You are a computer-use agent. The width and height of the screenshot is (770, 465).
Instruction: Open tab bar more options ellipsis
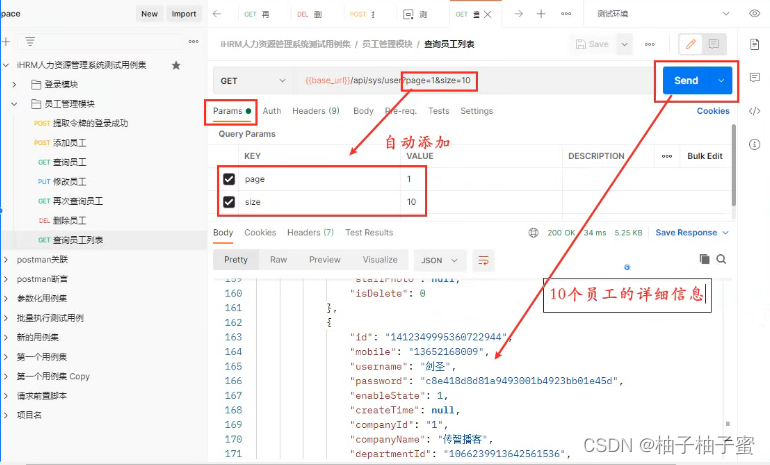click(x=566, y=14)
